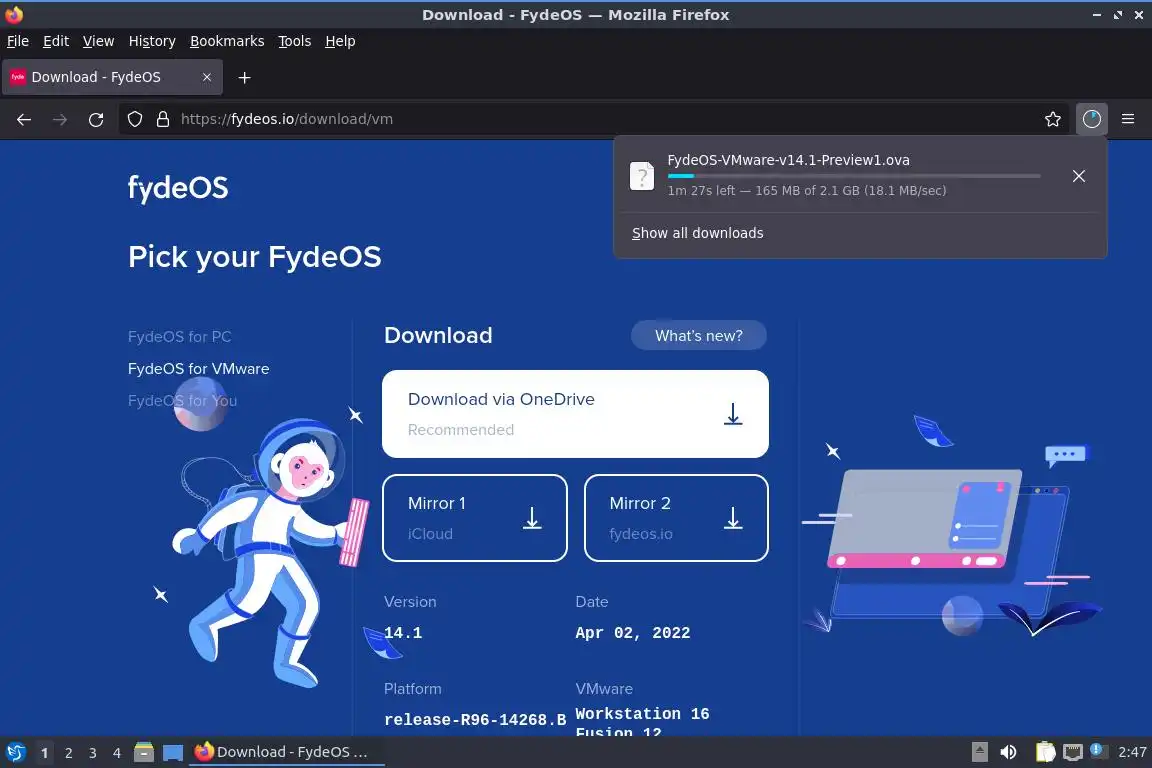The width and height of the screenshot is (1152, 768).
Task: Click the FydeOS-VMware-v14.1-Preview1.ova file name
Action: pyautogui.click(x=788, y=159)
